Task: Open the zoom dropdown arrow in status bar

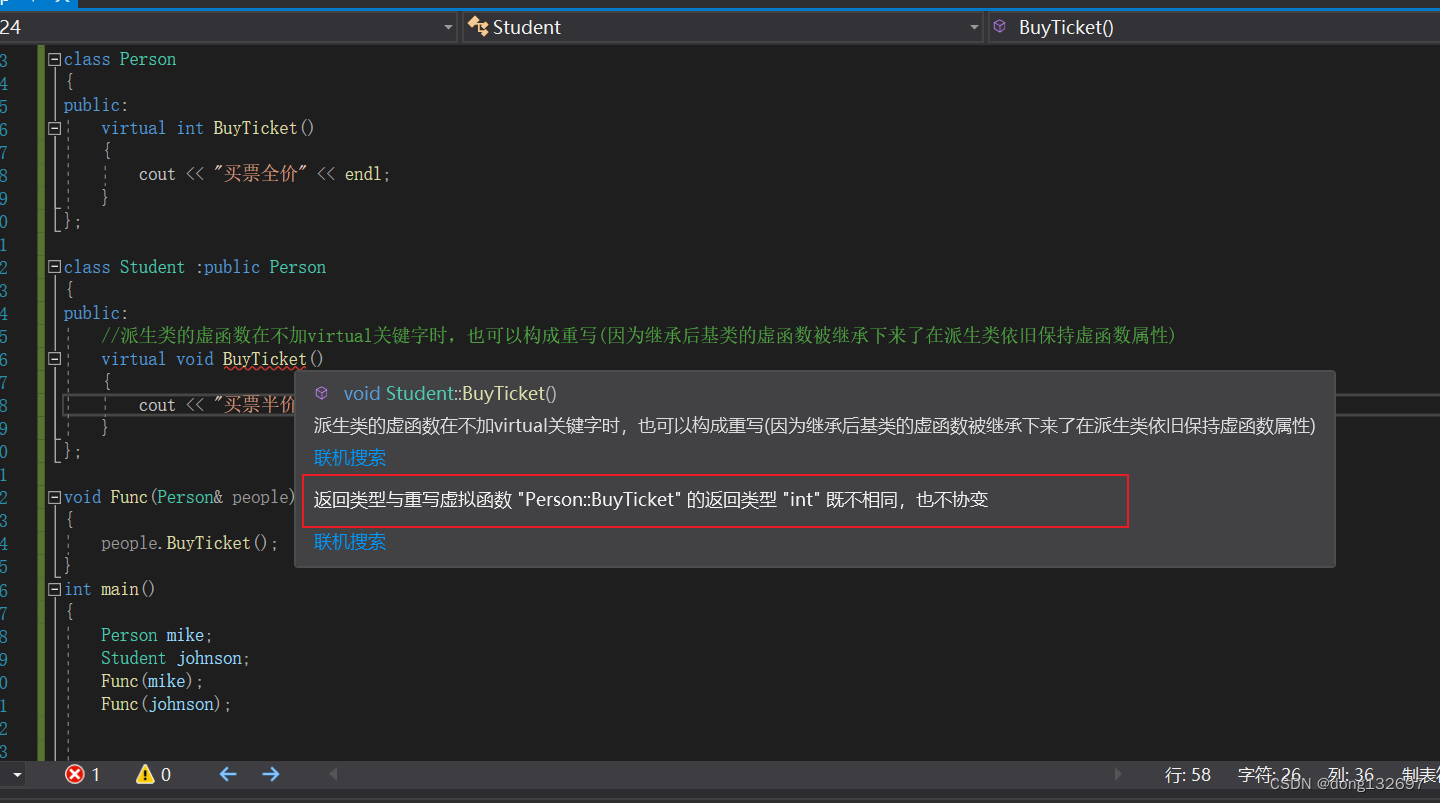Action: (17, 775)
